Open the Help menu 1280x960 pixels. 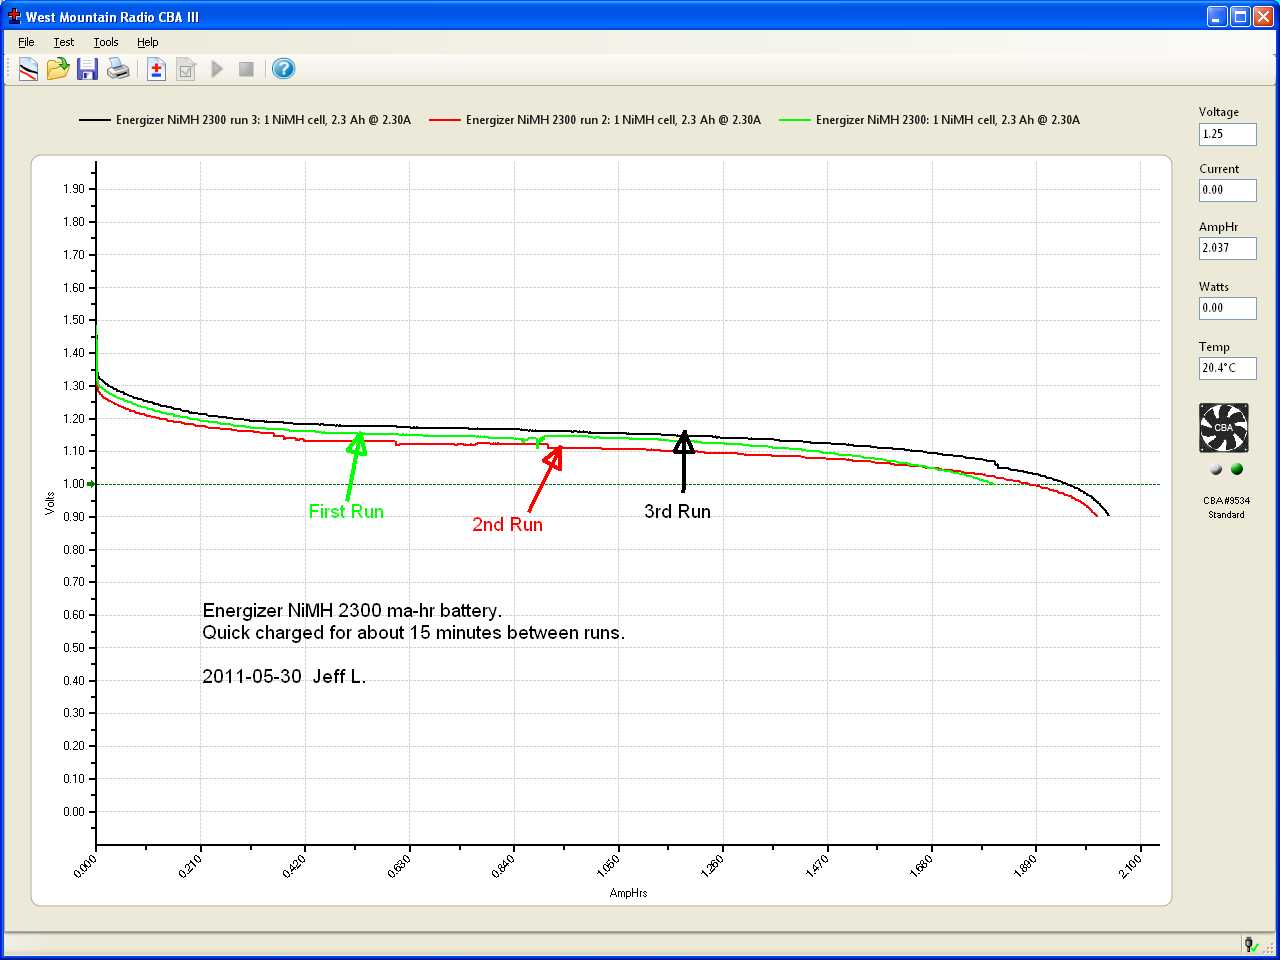148,42
